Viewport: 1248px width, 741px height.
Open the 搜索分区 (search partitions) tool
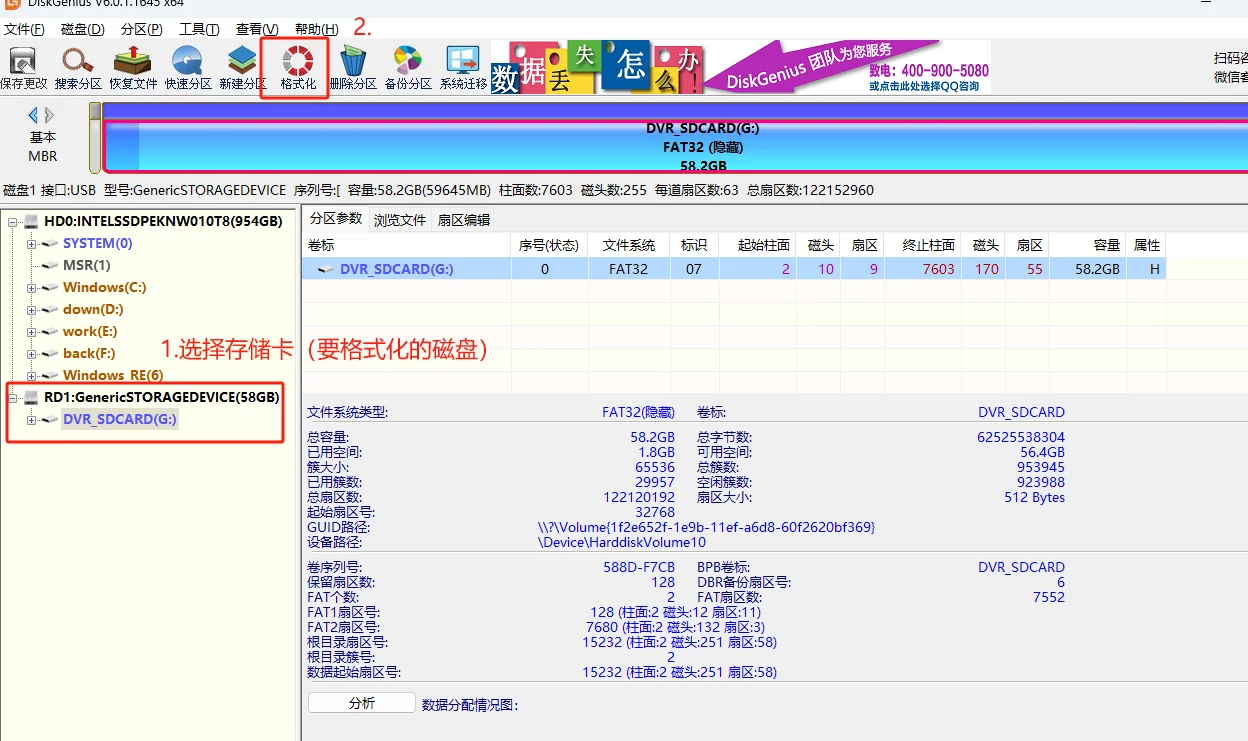pos(78,68)
